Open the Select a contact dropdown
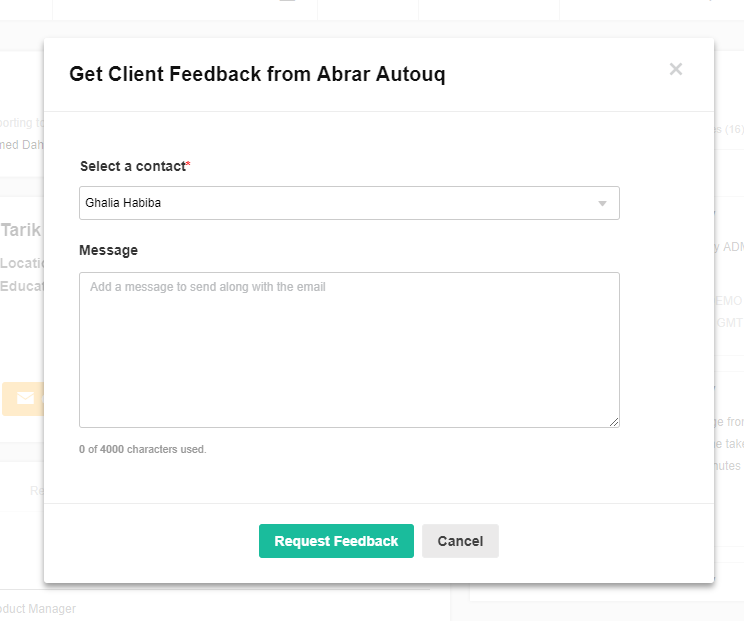 pos(349,203)
